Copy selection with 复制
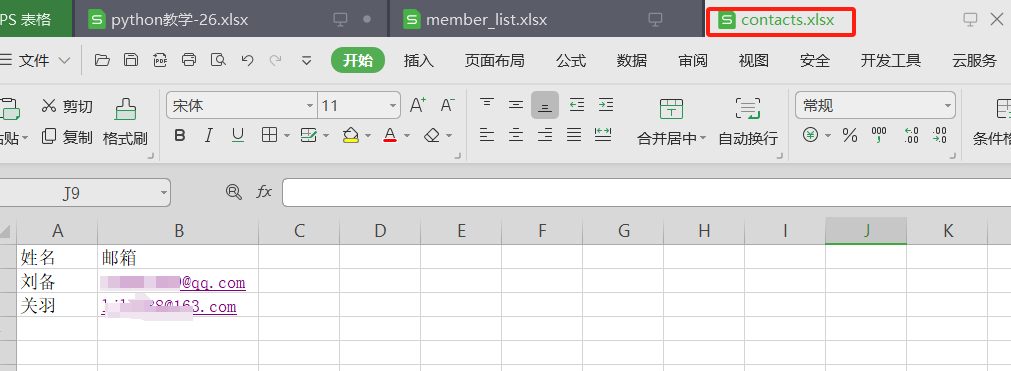Viewport: 1011px width, 371px height. [67, 137]
